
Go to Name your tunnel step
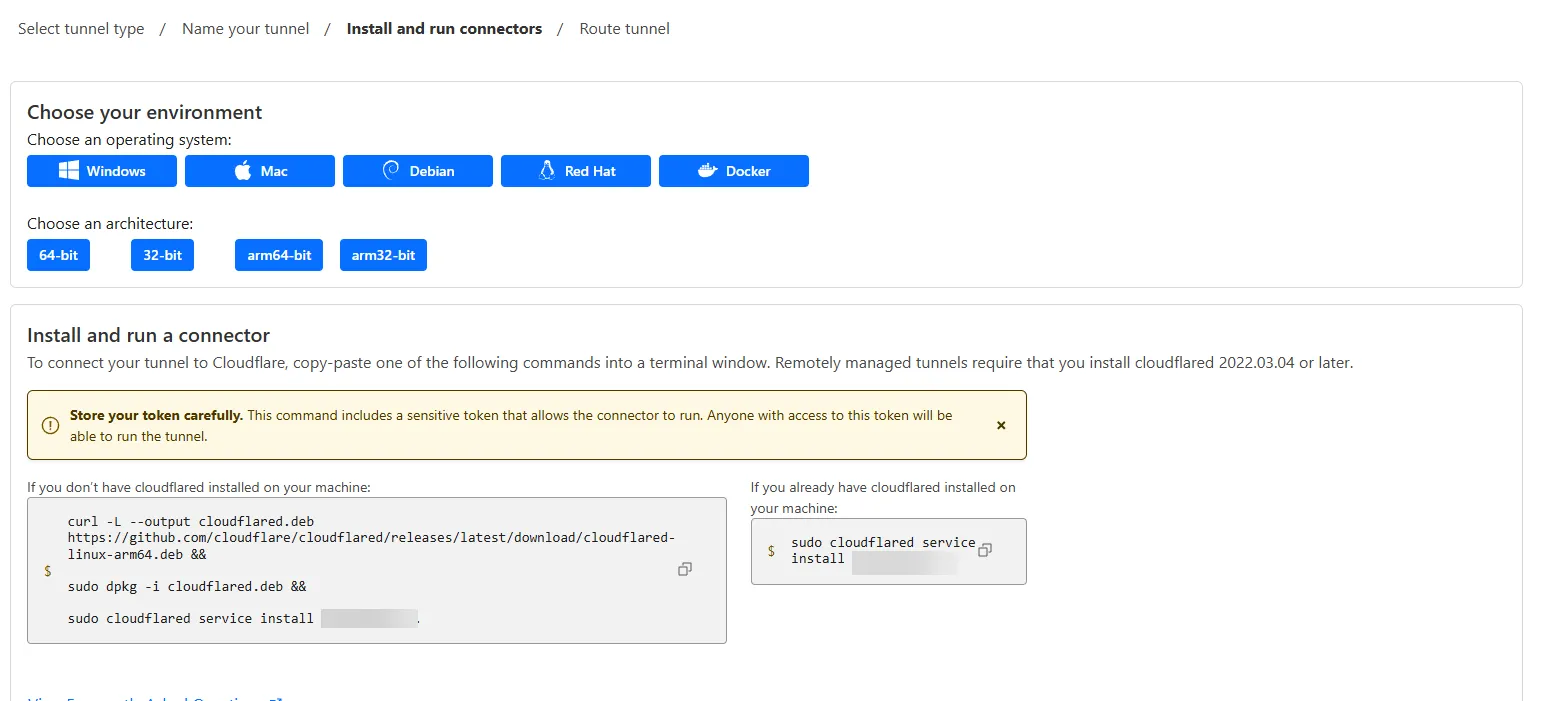coord(246,29)
